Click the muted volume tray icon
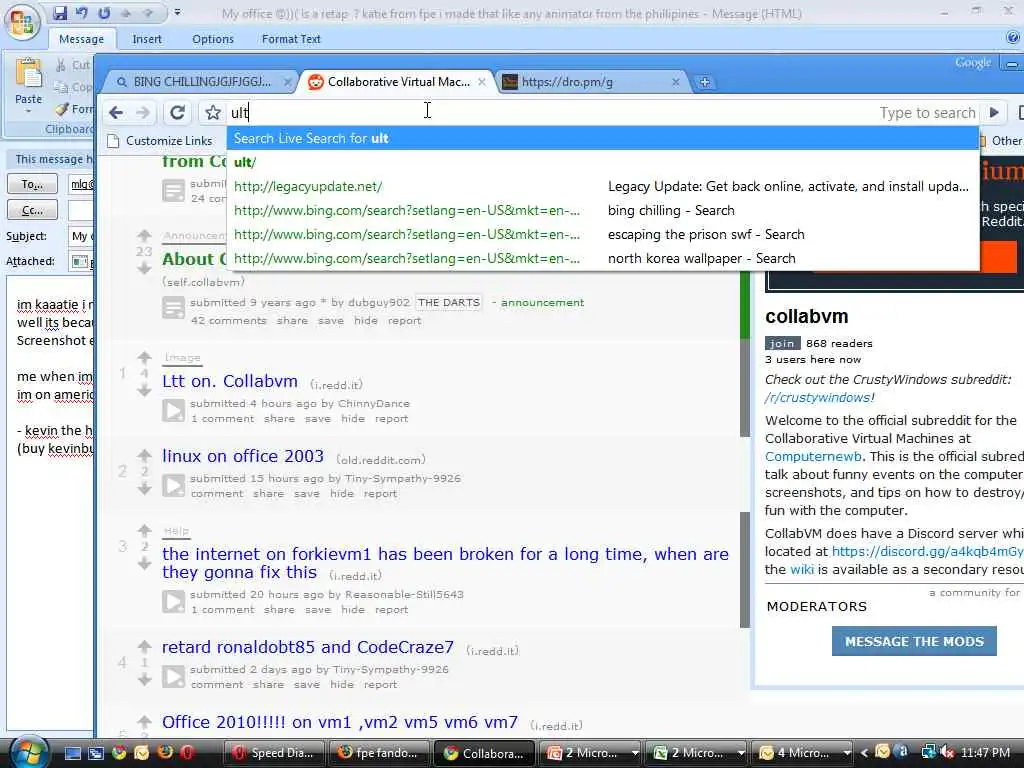This screenshot has height=768, width=1024. click(x=946, y=753)
